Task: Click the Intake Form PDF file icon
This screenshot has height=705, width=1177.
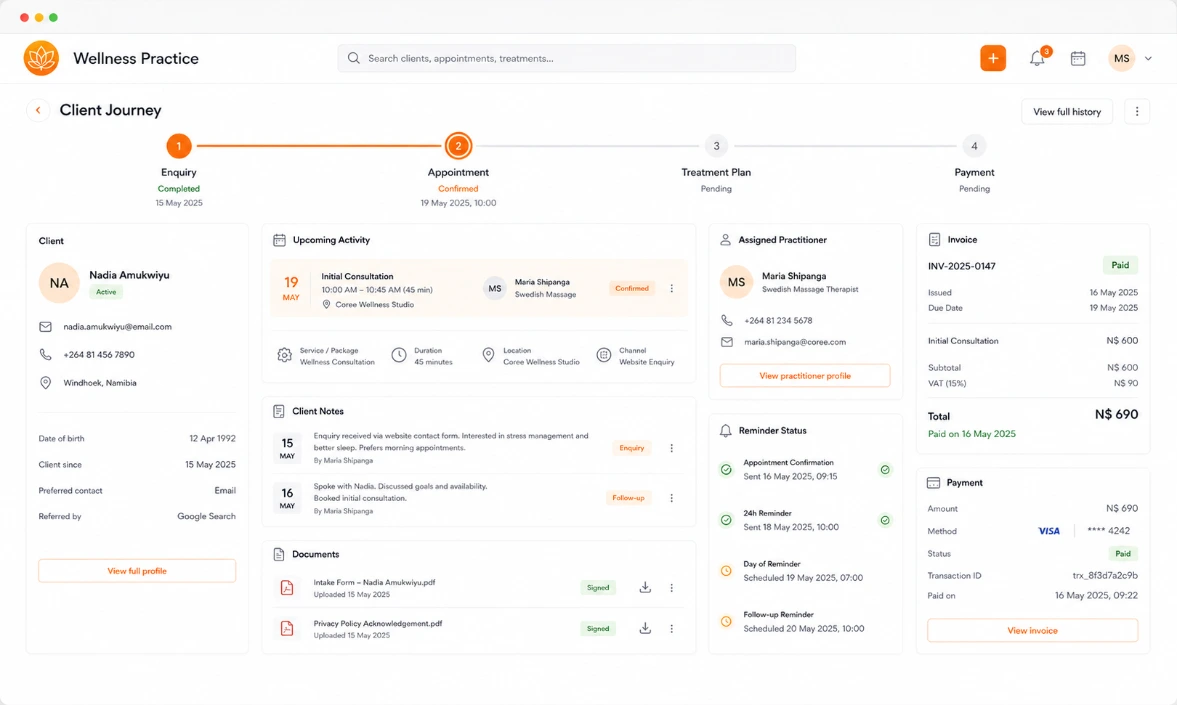Action: point(287,588)
